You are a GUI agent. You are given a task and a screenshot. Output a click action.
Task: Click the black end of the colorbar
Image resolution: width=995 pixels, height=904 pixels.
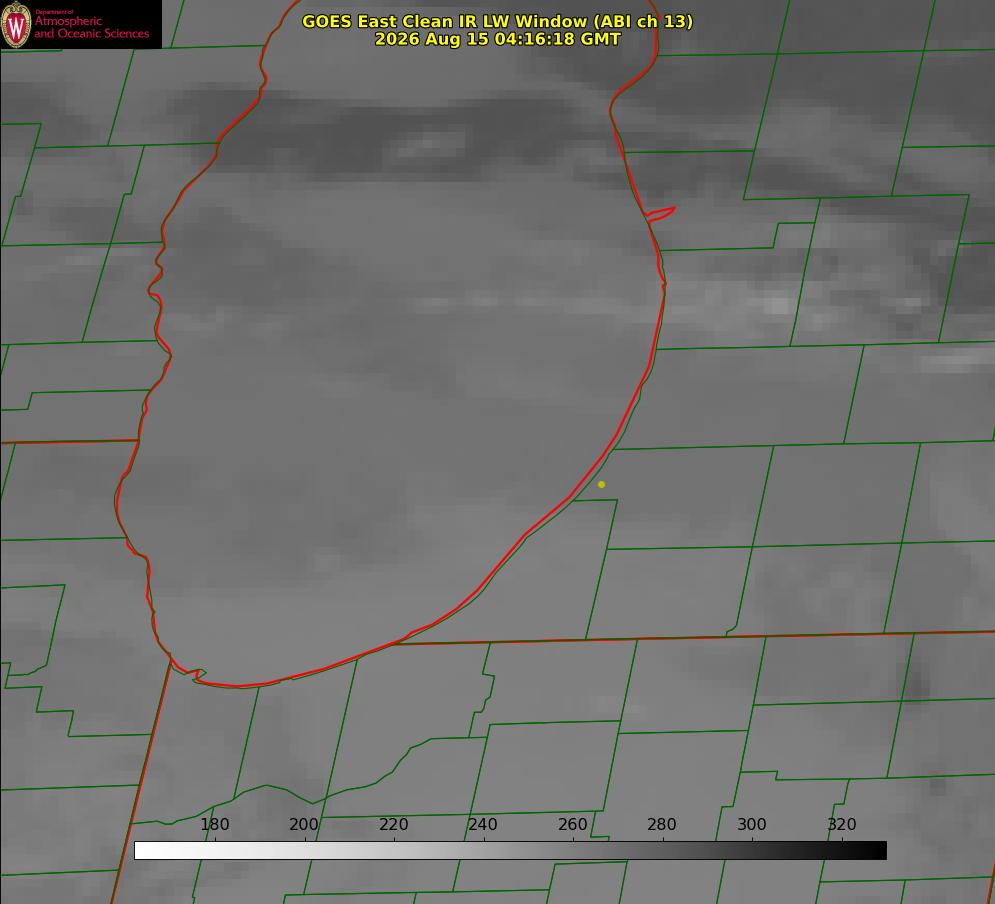(x=878, y=851)
